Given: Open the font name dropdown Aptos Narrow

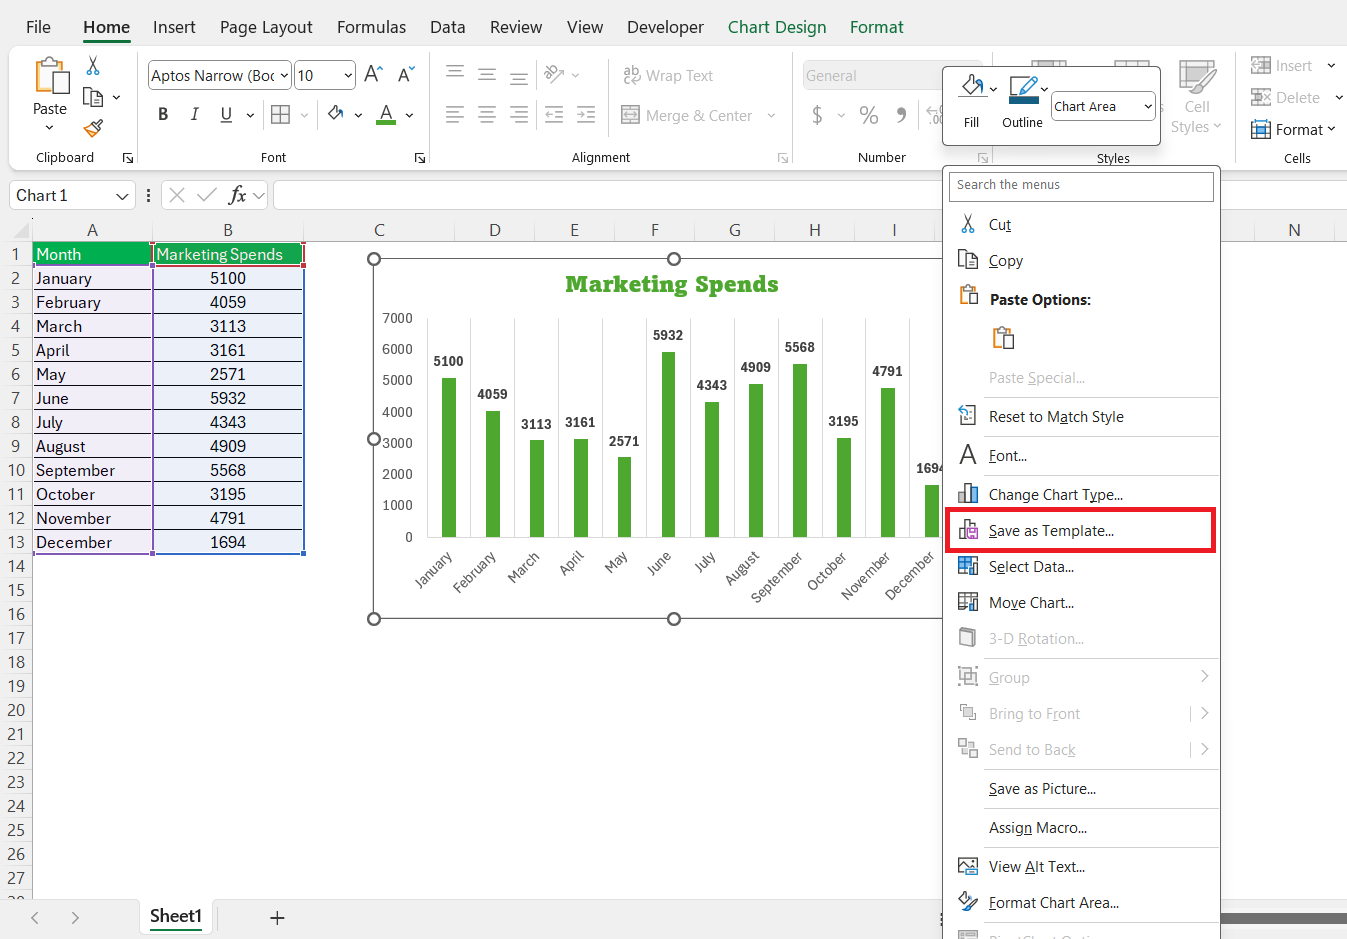Looking at the screenshot, I should click(x=284, y=75).
